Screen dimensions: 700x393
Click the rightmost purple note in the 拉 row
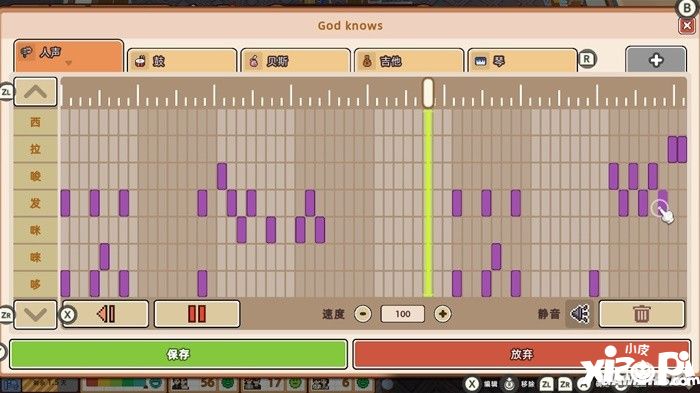[x=682, y=149]
